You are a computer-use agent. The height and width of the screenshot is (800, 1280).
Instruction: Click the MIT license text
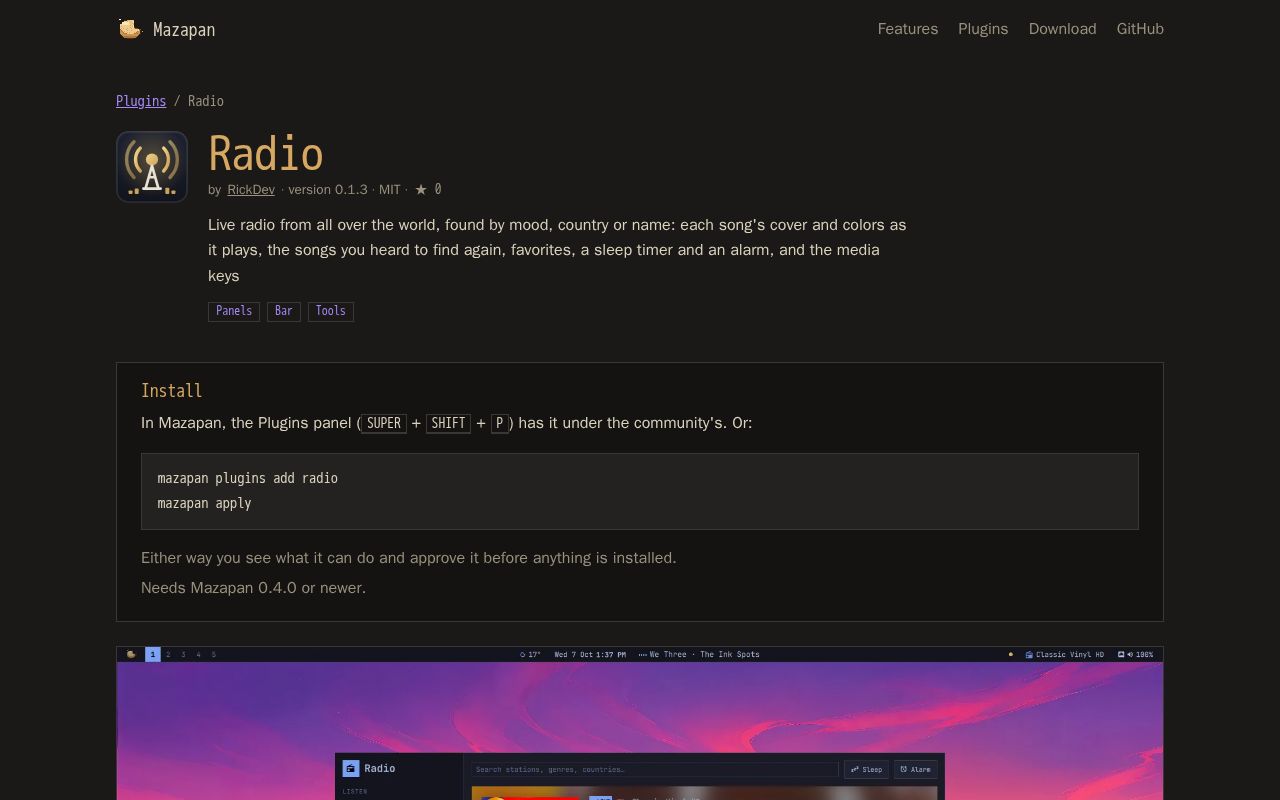pos(389,189)
